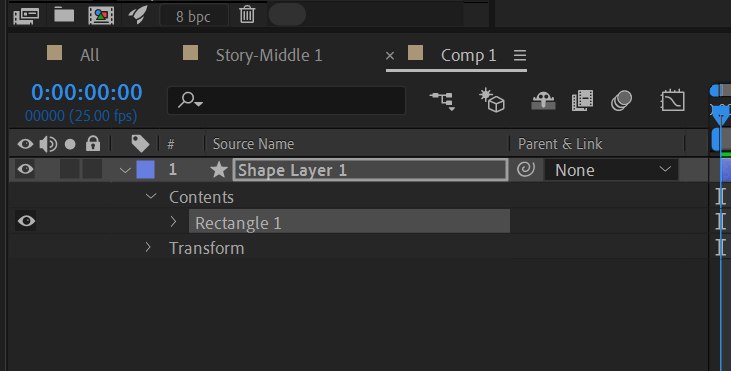
Task: Open the Parent None dropdown
Action: [611, 170]
